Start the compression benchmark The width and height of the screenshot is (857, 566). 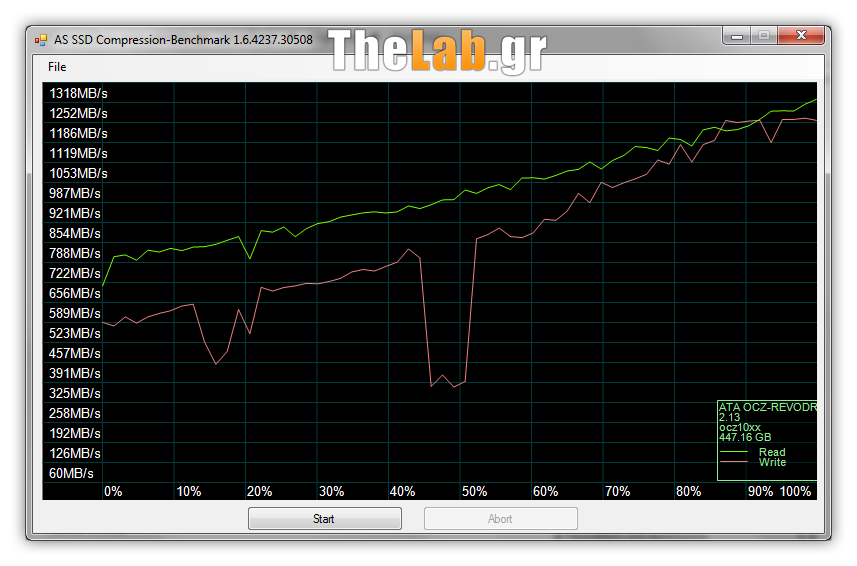pos(325,518)
